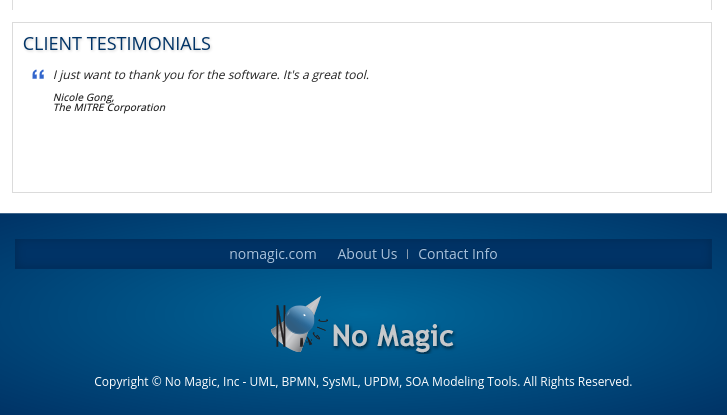Click the name Nicole Gong
Image resolution: width=727 pixels, height=415 pixels.
tap(83, 97)
